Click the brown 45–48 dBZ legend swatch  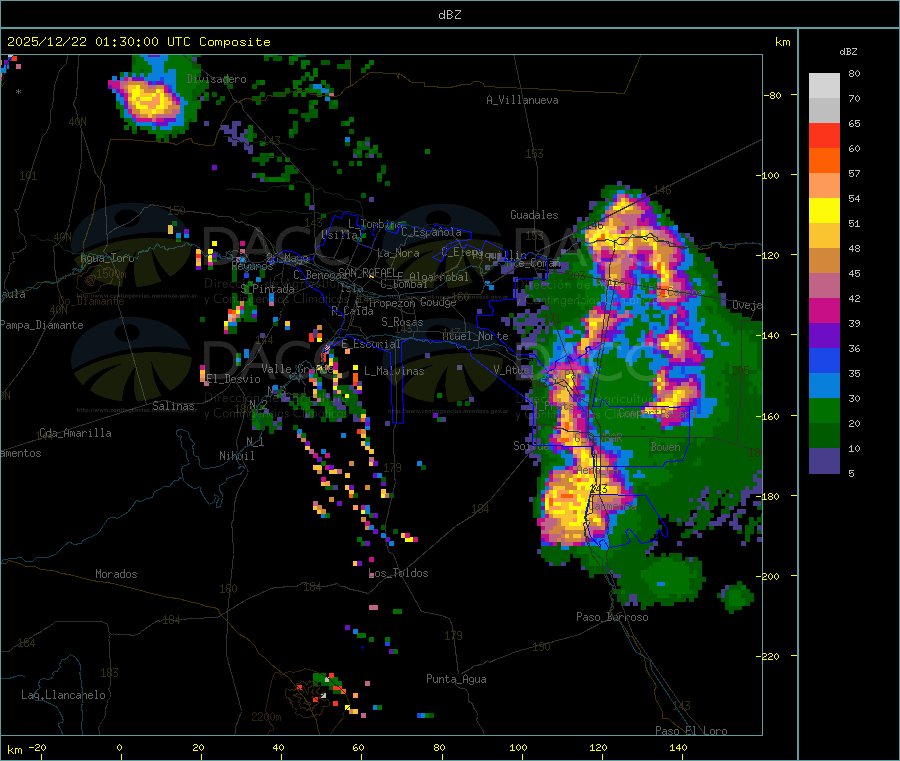click(x=824, y=261)
